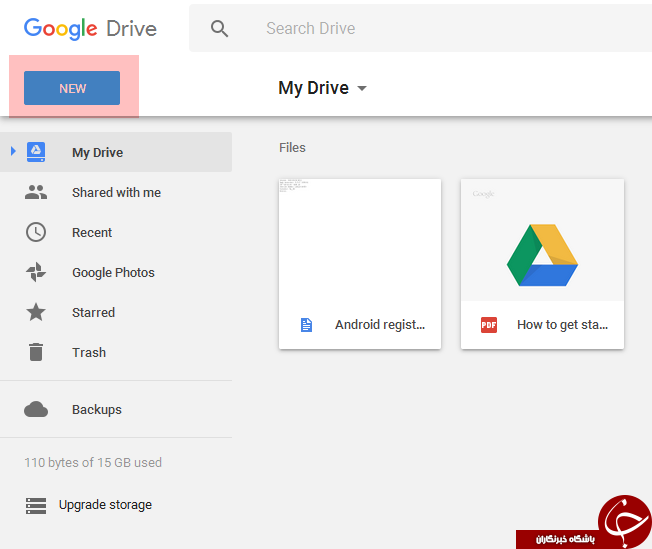
Task: Click the blue NEW button
Action: [72, 88]
